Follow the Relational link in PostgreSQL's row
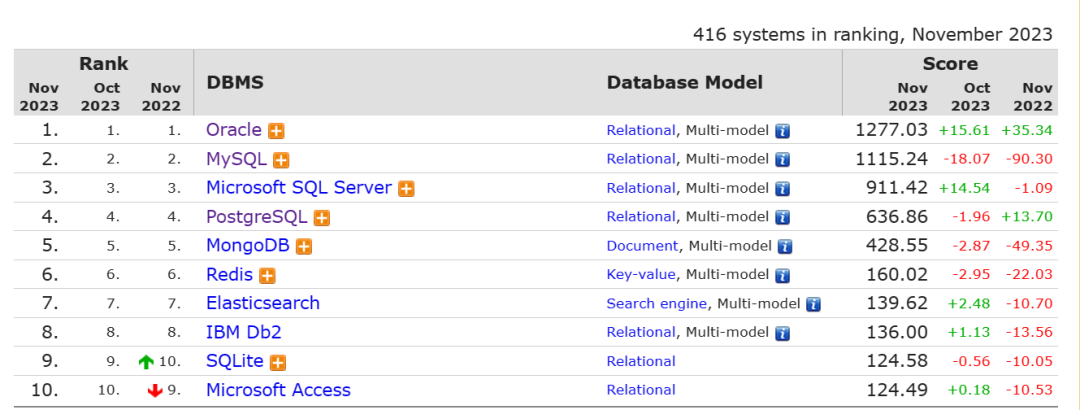 coord(641,217)
